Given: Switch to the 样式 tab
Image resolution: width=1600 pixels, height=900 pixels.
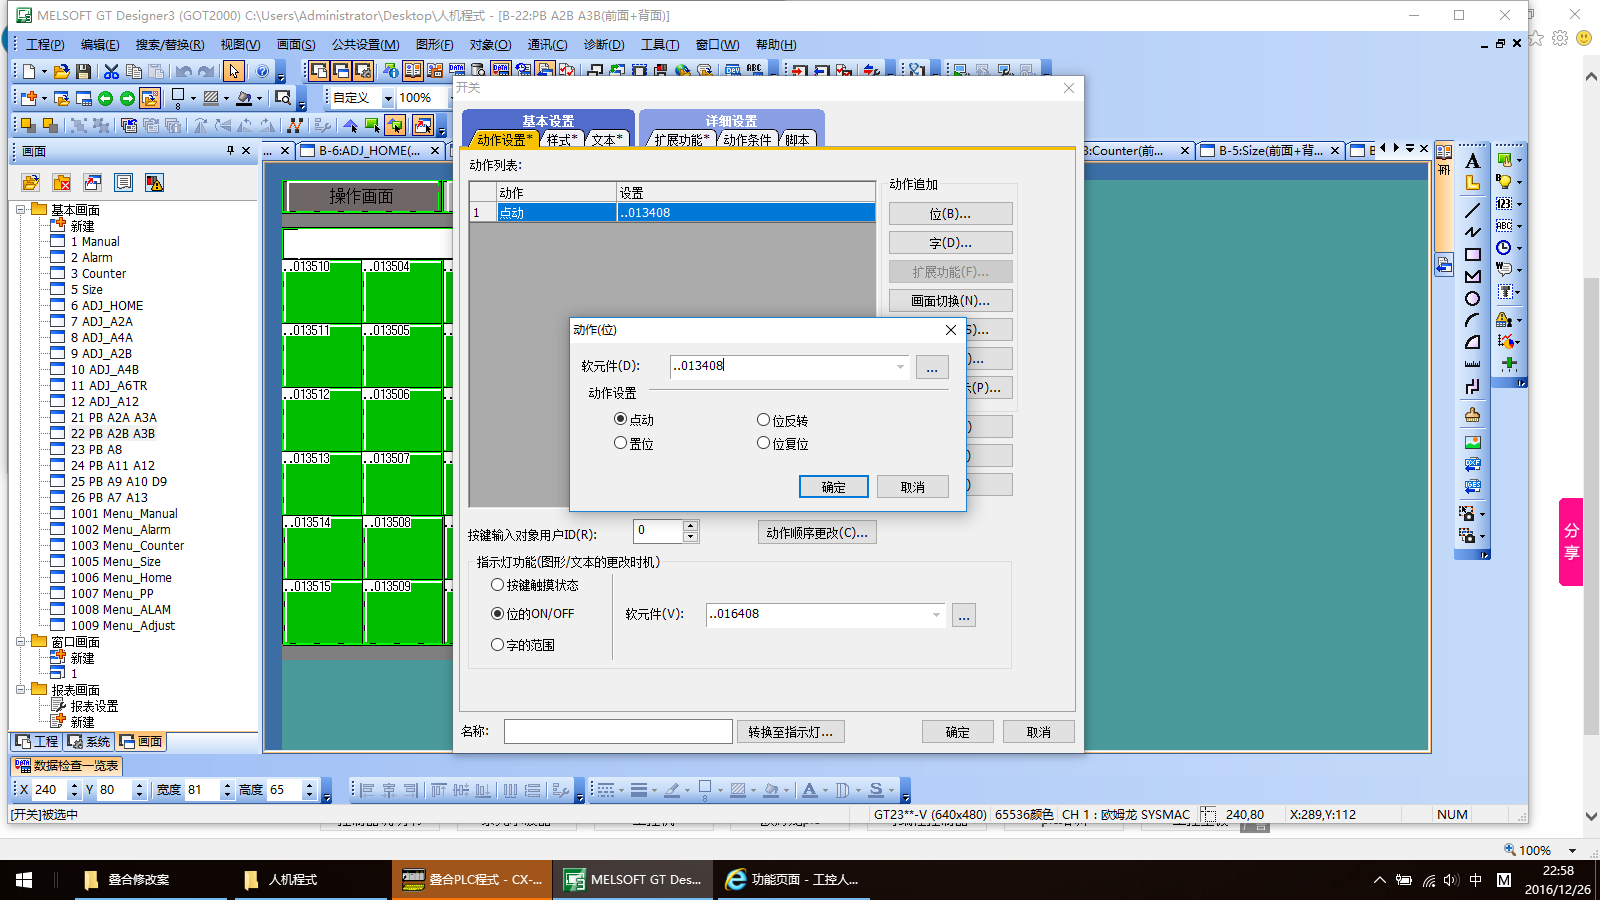Looking at the screenshot, I should tap(561, 140).
